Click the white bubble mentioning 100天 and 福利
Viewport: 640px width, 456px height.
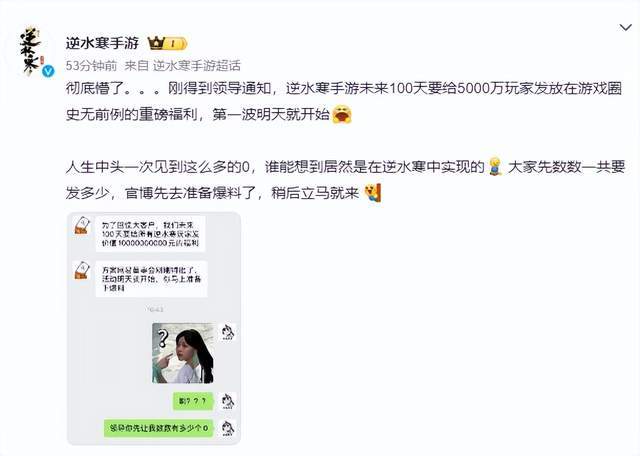[x=151, y=234]
